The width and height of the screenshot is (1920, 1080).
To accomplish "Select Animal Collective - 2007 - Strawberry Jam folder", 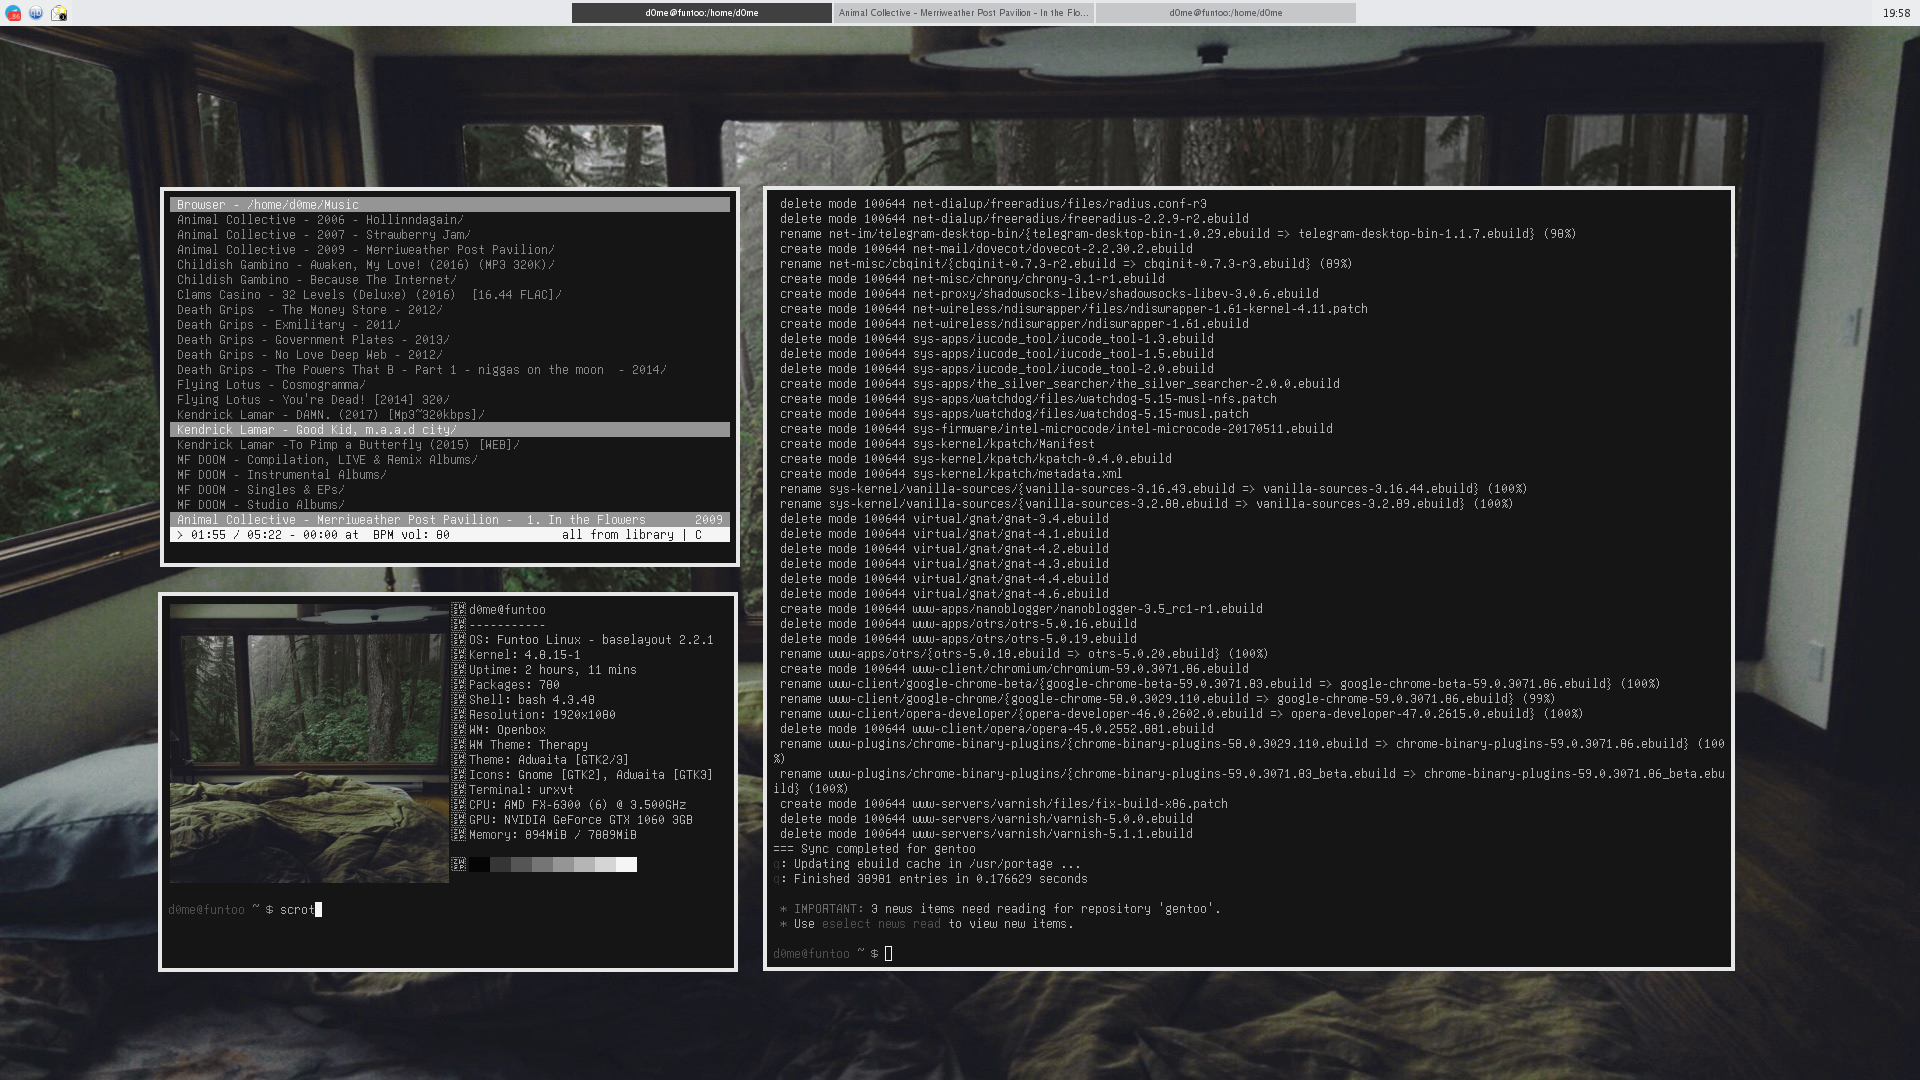I will (x=323, y=235).
